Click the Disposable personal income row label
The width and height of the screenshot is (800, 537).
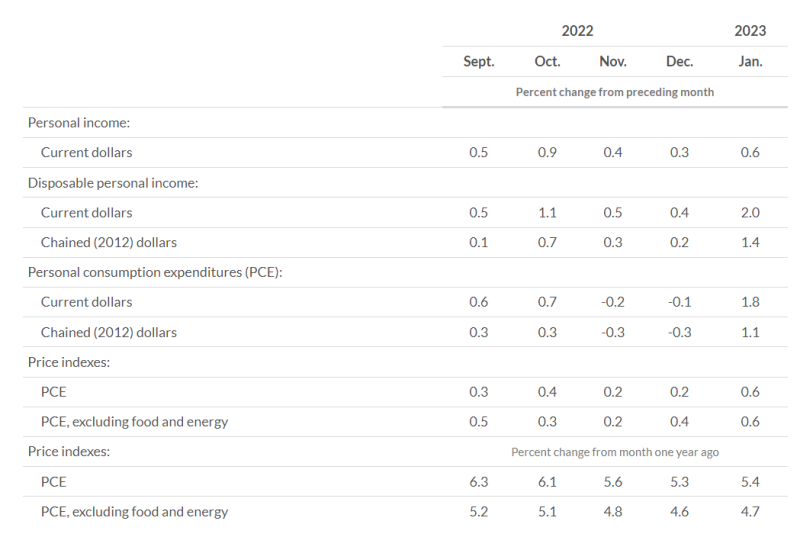(x=113, y=183)
